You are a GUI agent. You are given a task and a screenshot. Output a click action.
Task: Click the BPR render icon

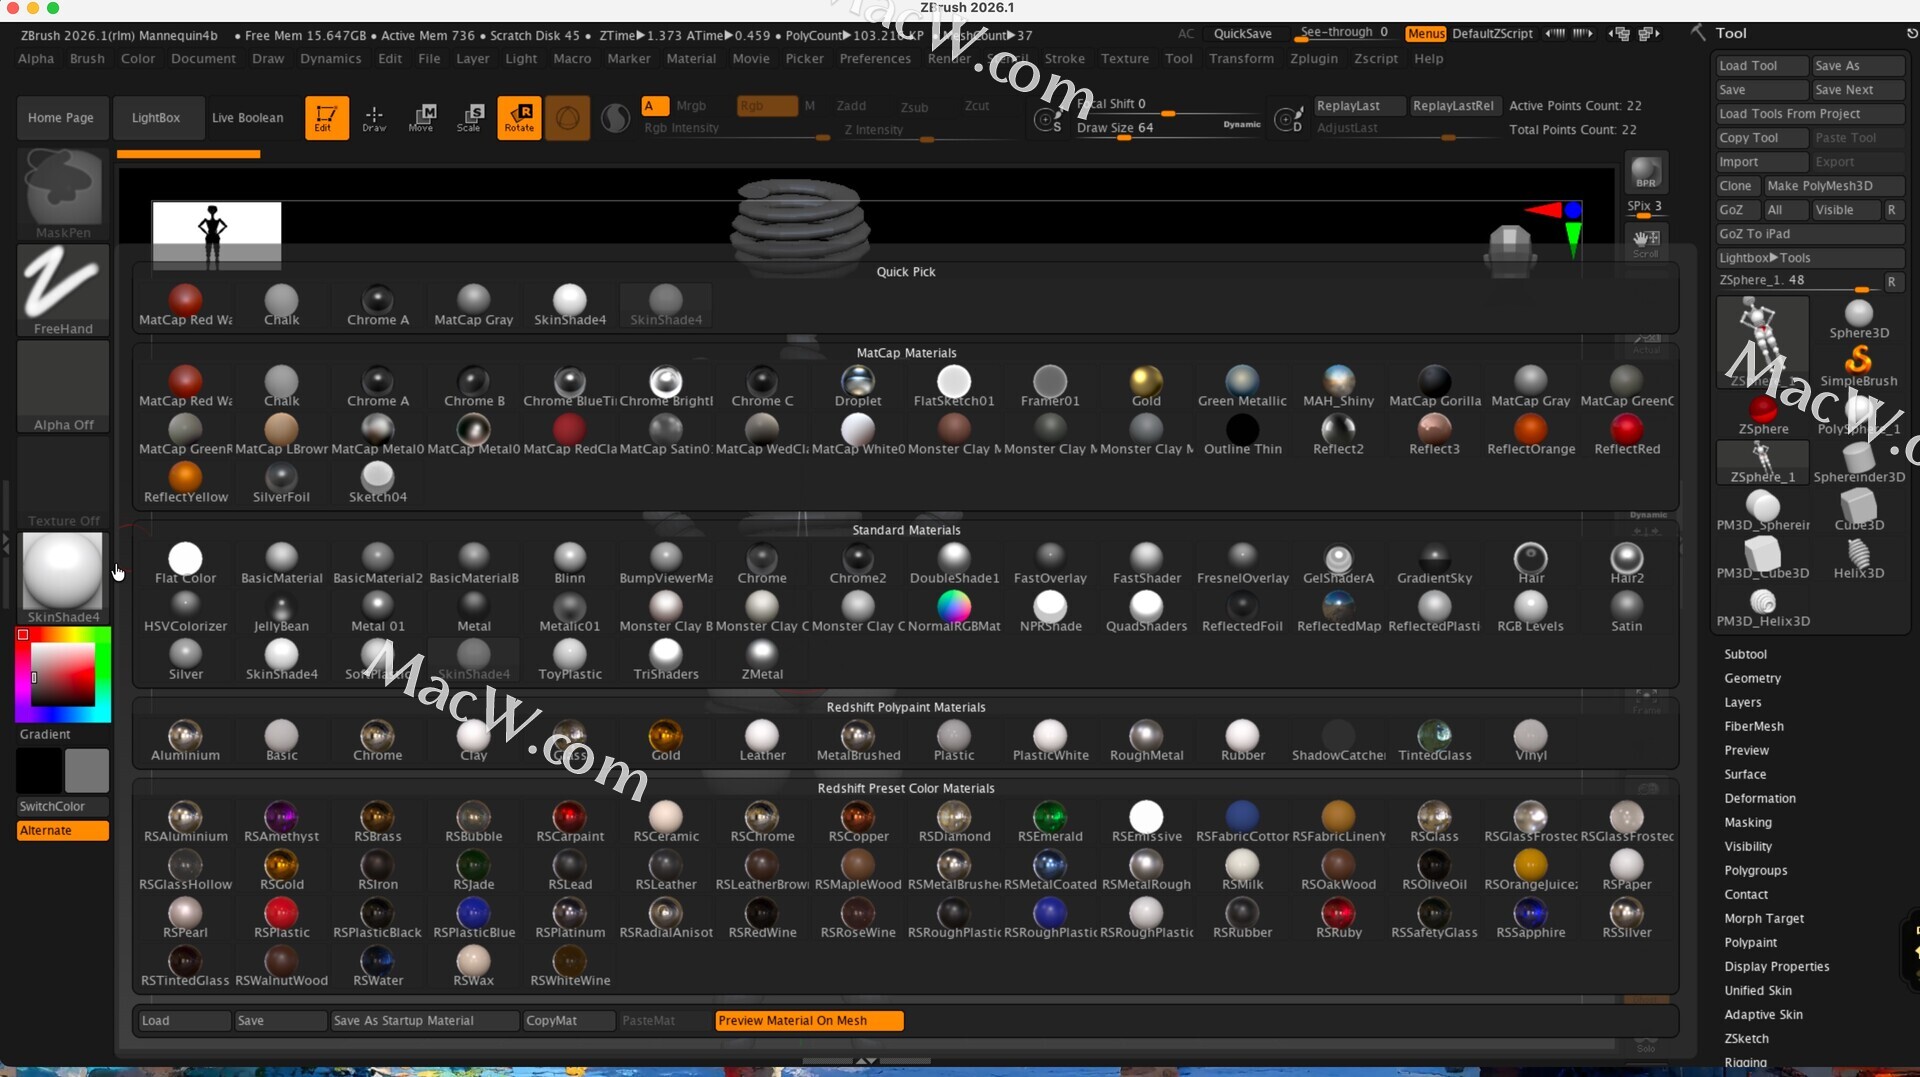coord(1646,172)
